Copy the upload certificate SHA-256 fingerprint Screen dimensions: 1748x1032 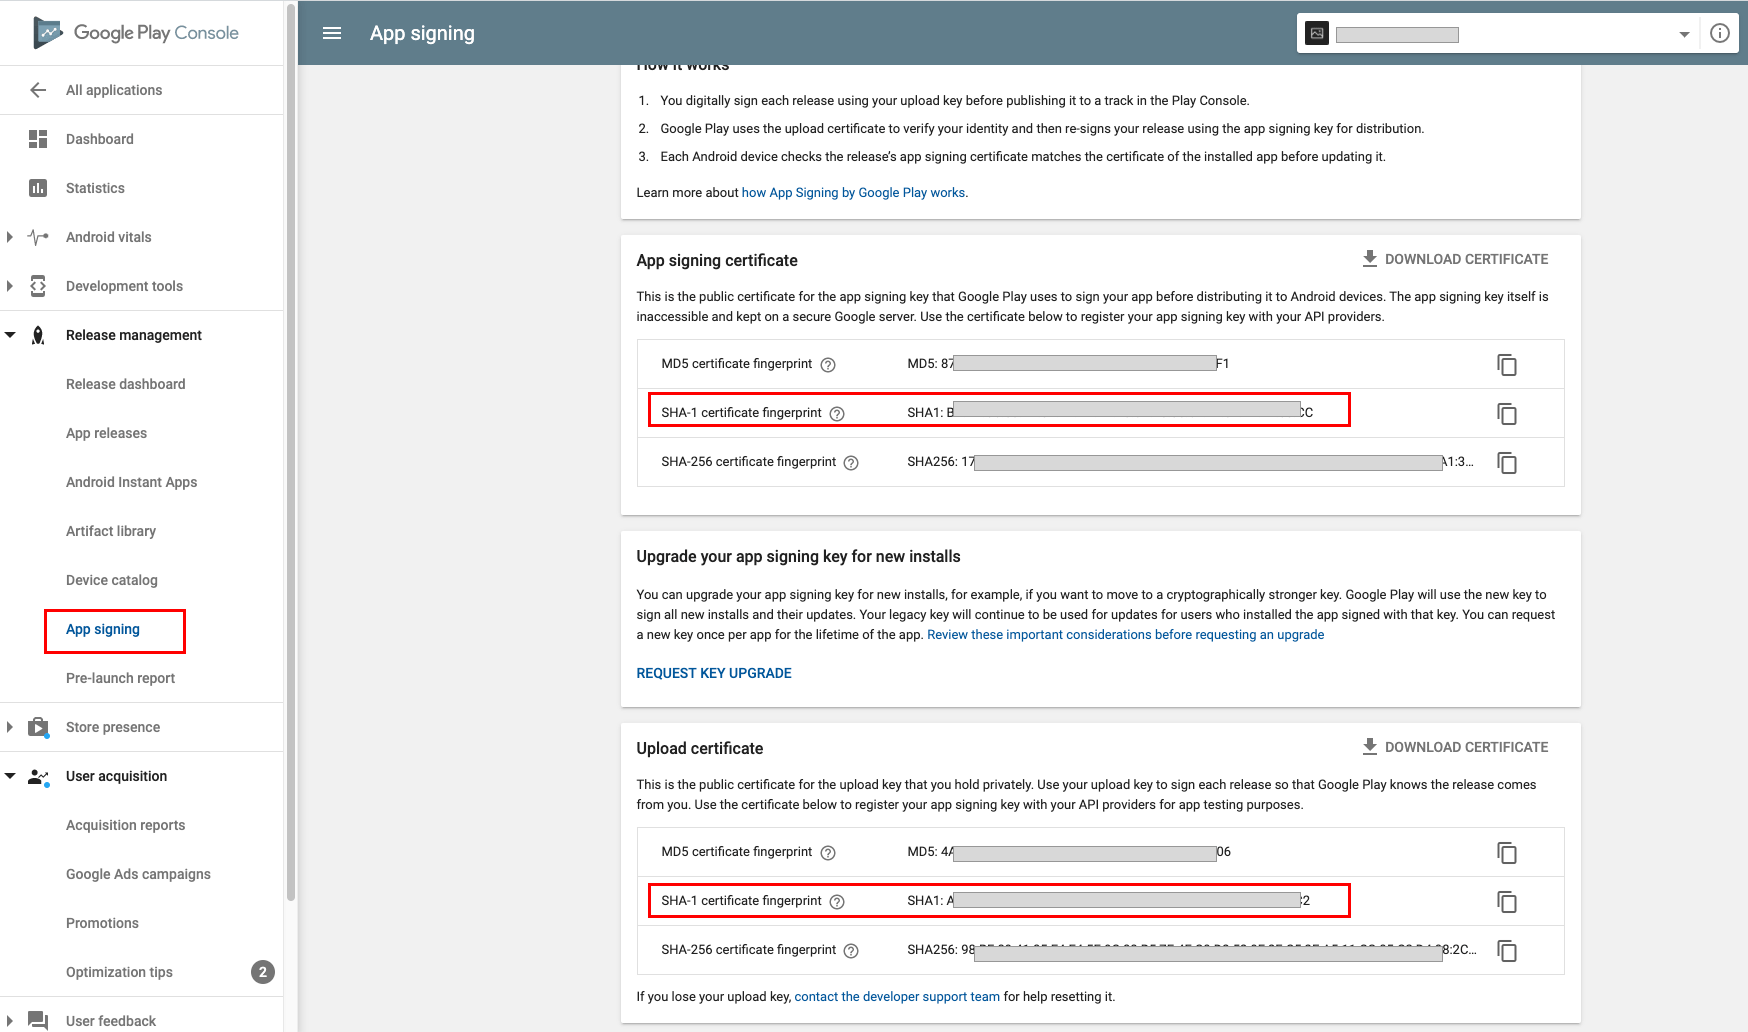1507,951
